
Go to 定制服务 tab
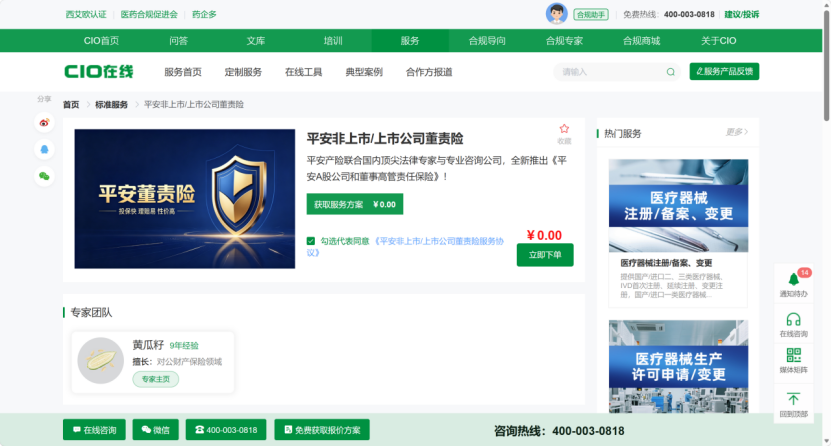pyautogui.click(x=243, y=72)
